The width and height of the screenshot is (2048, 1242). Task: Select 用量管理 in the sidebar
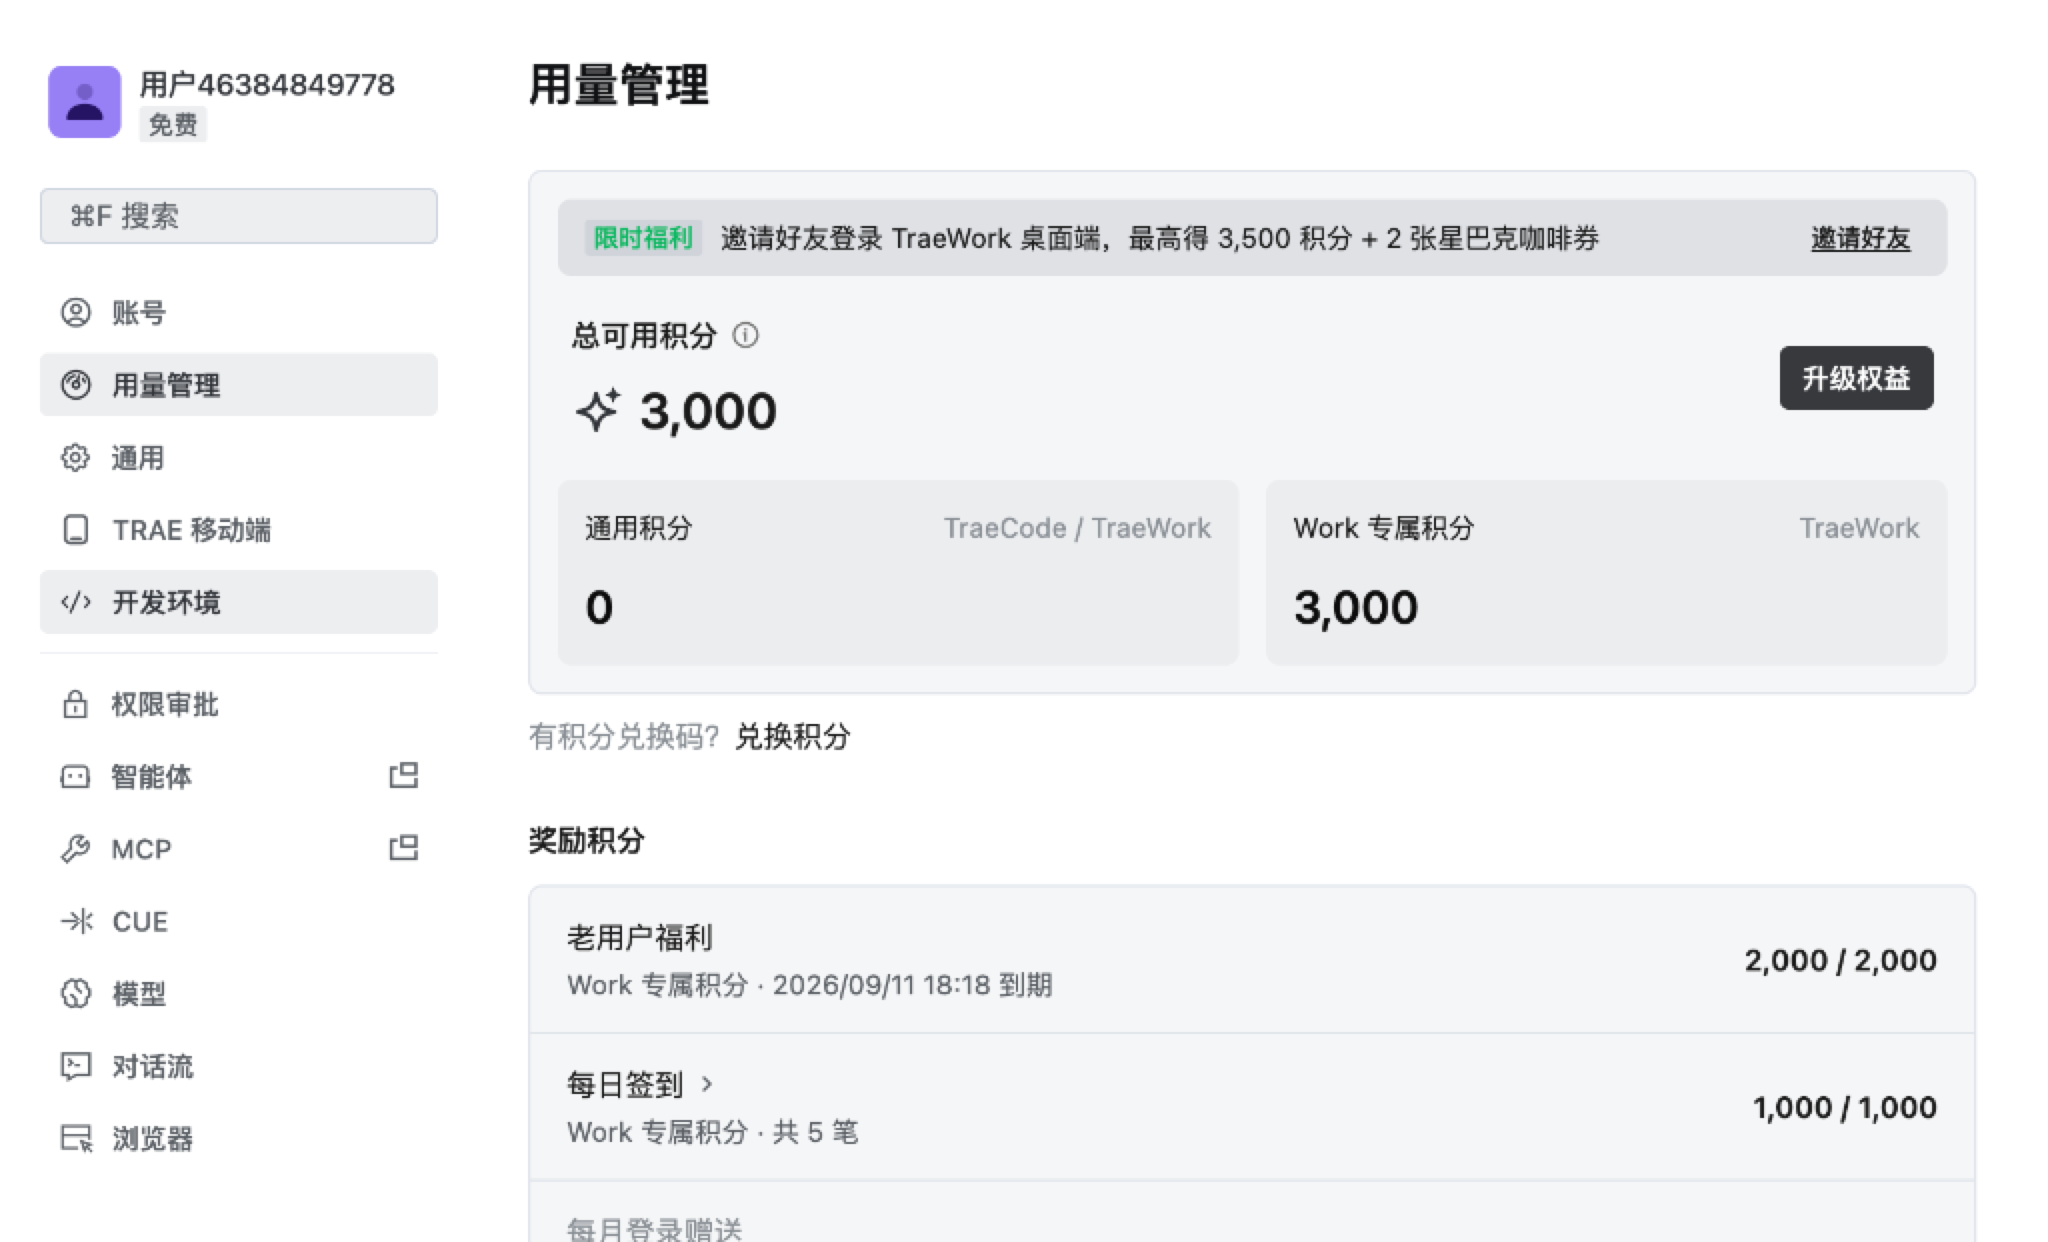click(x=239, y=385)
